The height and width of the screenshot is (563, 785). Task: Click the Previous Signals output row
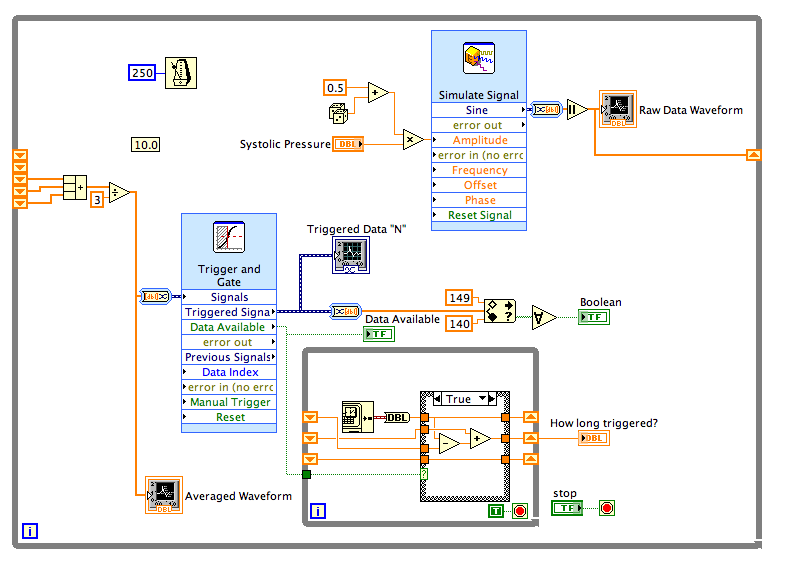229,357
